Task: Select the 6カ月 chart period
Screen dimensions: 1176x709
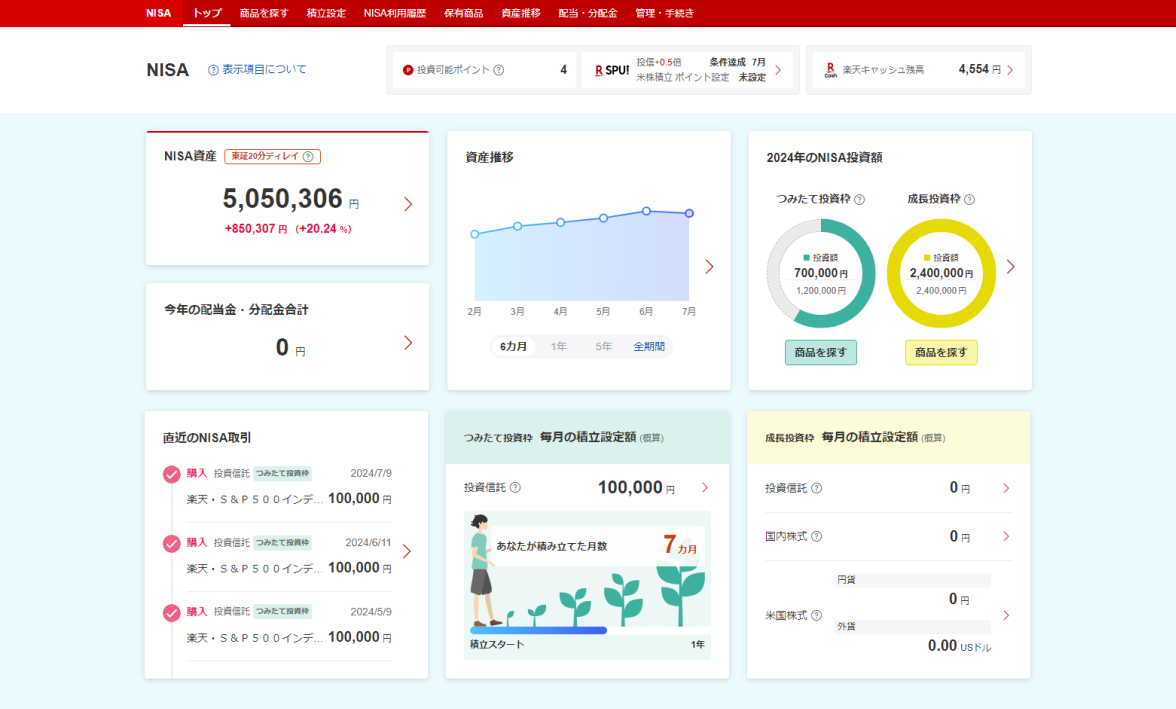Action: tap(513, 346)
